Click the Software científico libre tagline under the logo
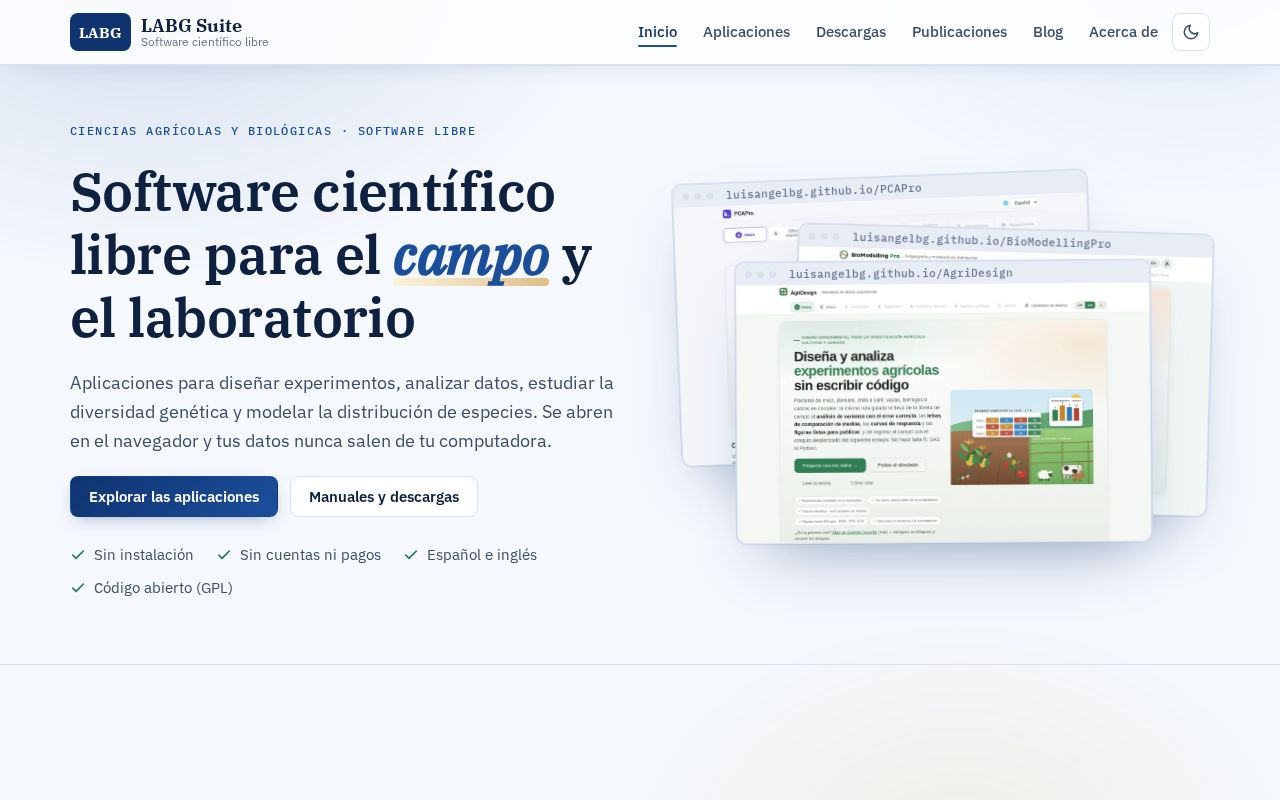Image resolution: width=1280 pixels, height=800 pixels. point(204,42)
